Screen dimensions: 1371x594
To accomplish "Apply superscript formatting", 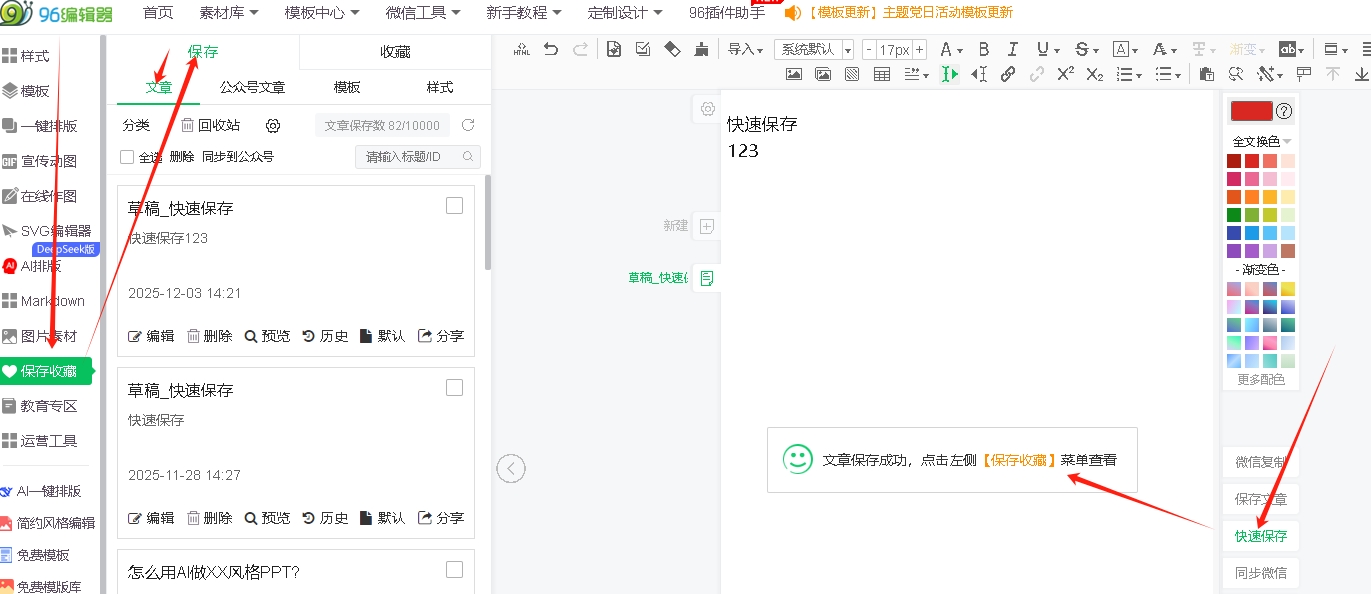I will tap(1066, 74).
